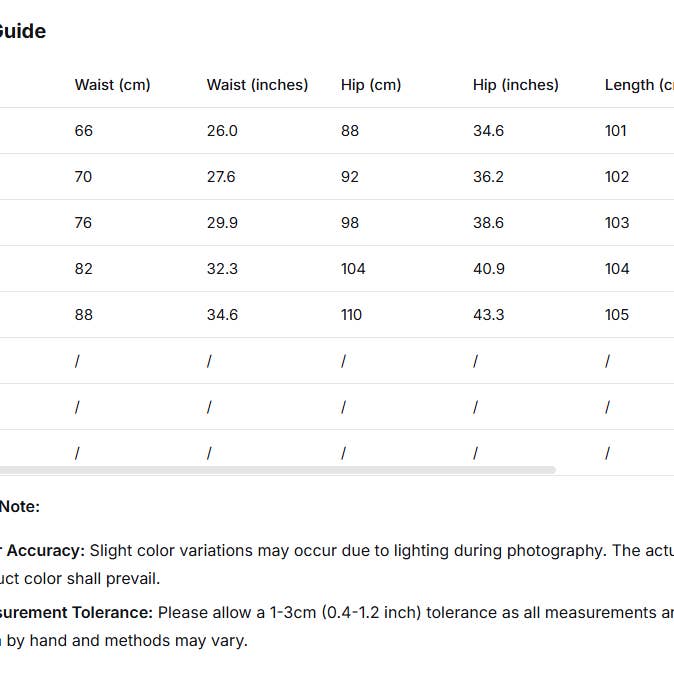Click the bold Note: heading text
Viewport: 674px width, 674px height.
19,507
